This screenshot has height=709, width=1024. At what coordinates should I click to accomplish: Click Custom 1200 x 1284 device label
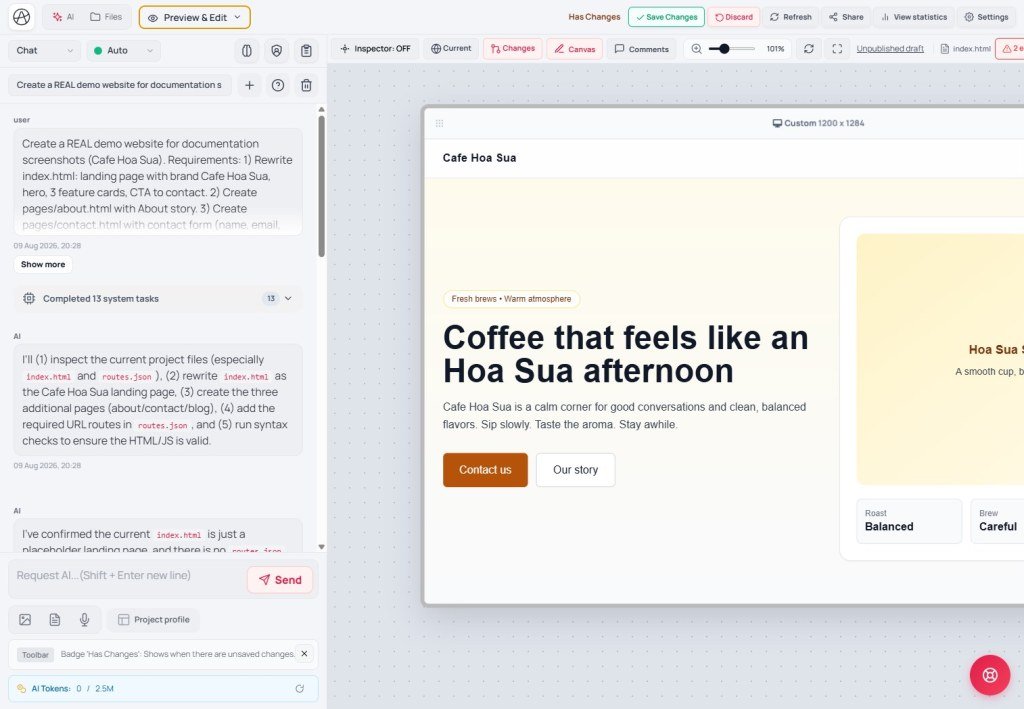818,123
